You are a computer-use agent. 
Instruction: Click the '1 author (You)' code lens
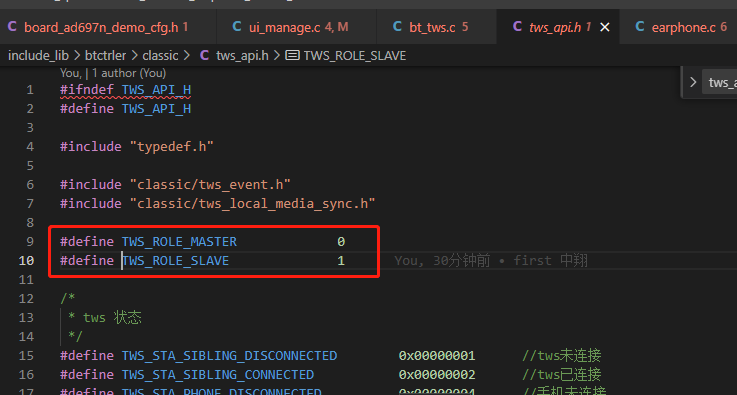tap(129, 73)
